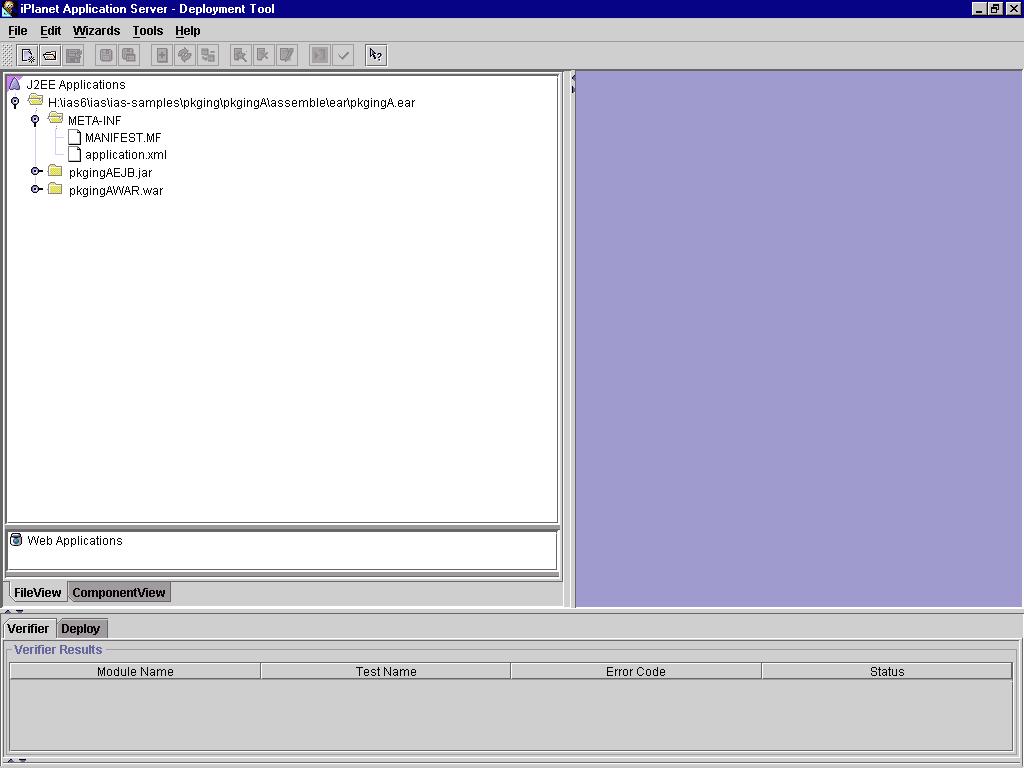Click the Module Name column header
The image size is (1024, 768).
[135, 671]
